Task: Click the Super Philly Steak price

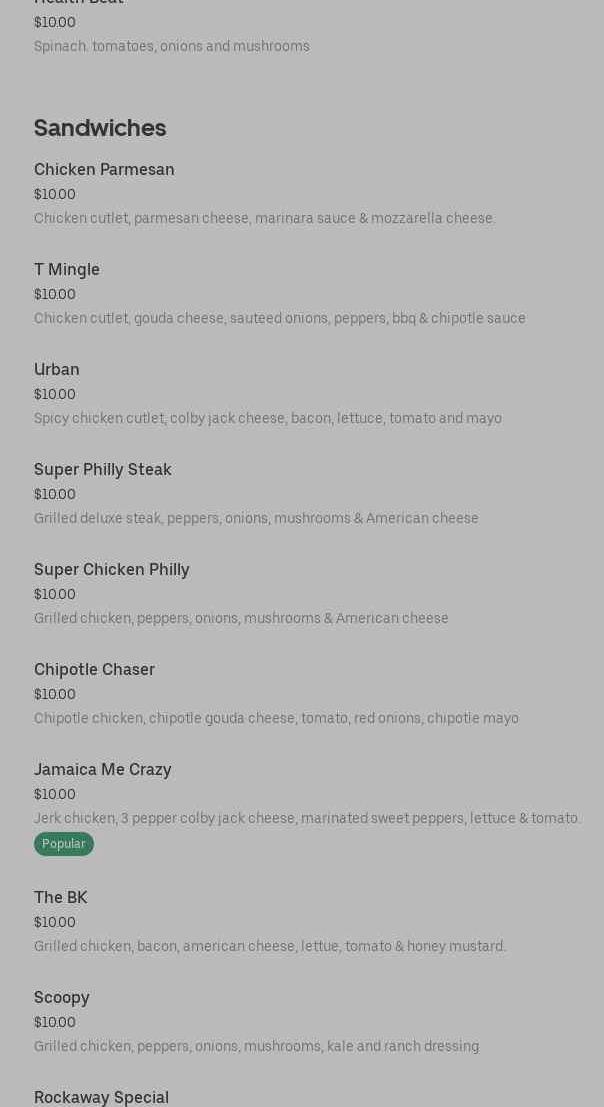Action: click(54, 494)
